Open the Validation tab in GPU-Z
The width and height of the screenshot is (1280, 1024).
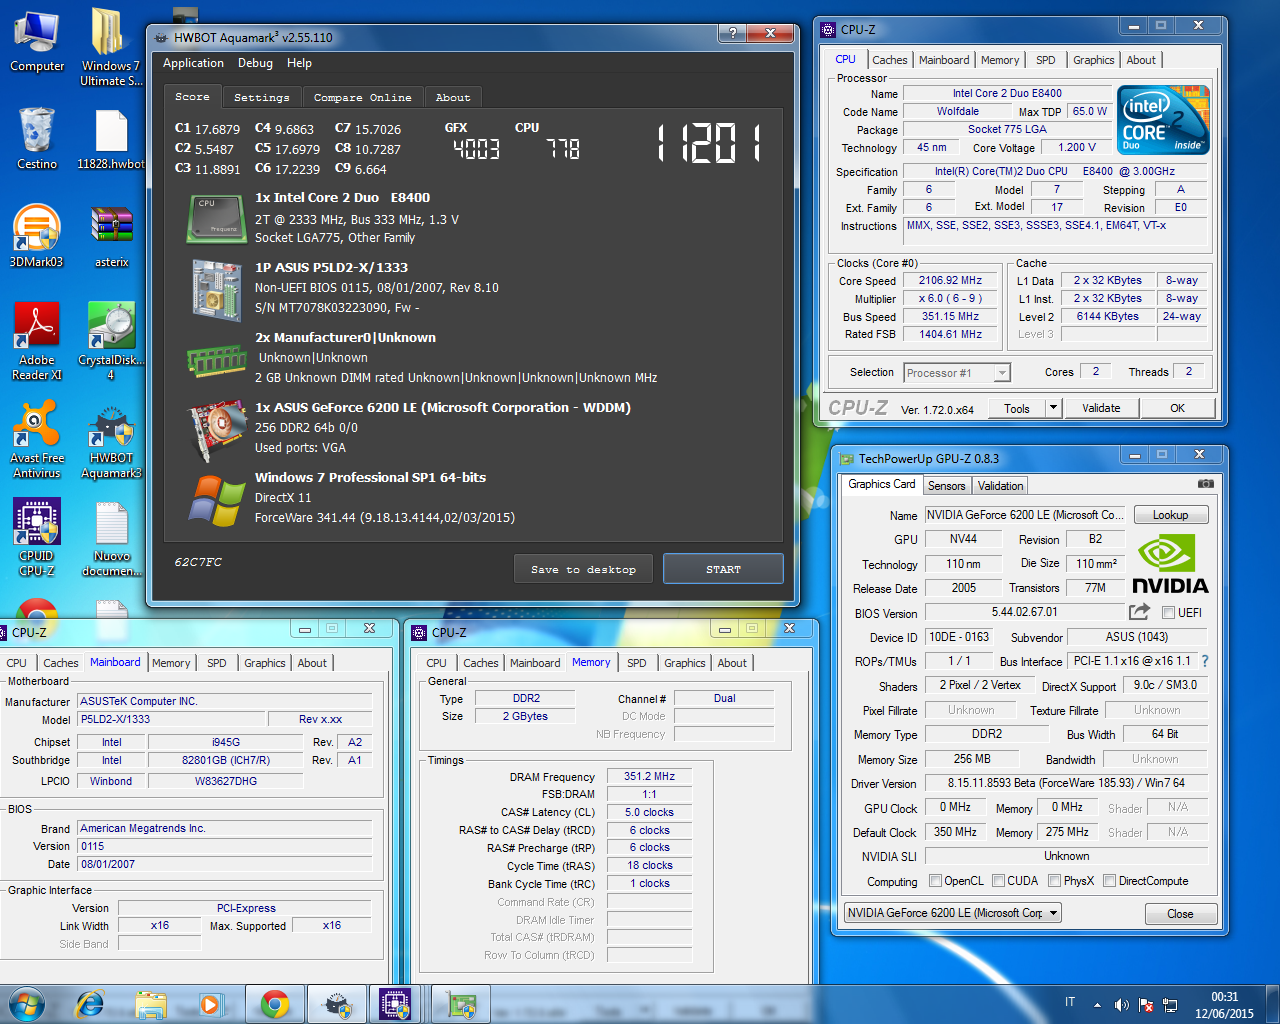(1000, 486)
